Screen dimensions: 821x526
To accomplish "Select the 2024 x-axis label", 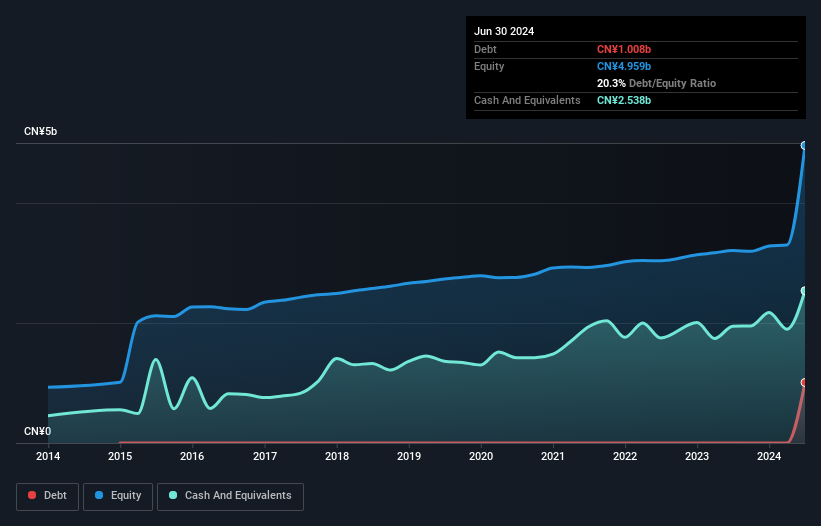I will pos(769,456).
